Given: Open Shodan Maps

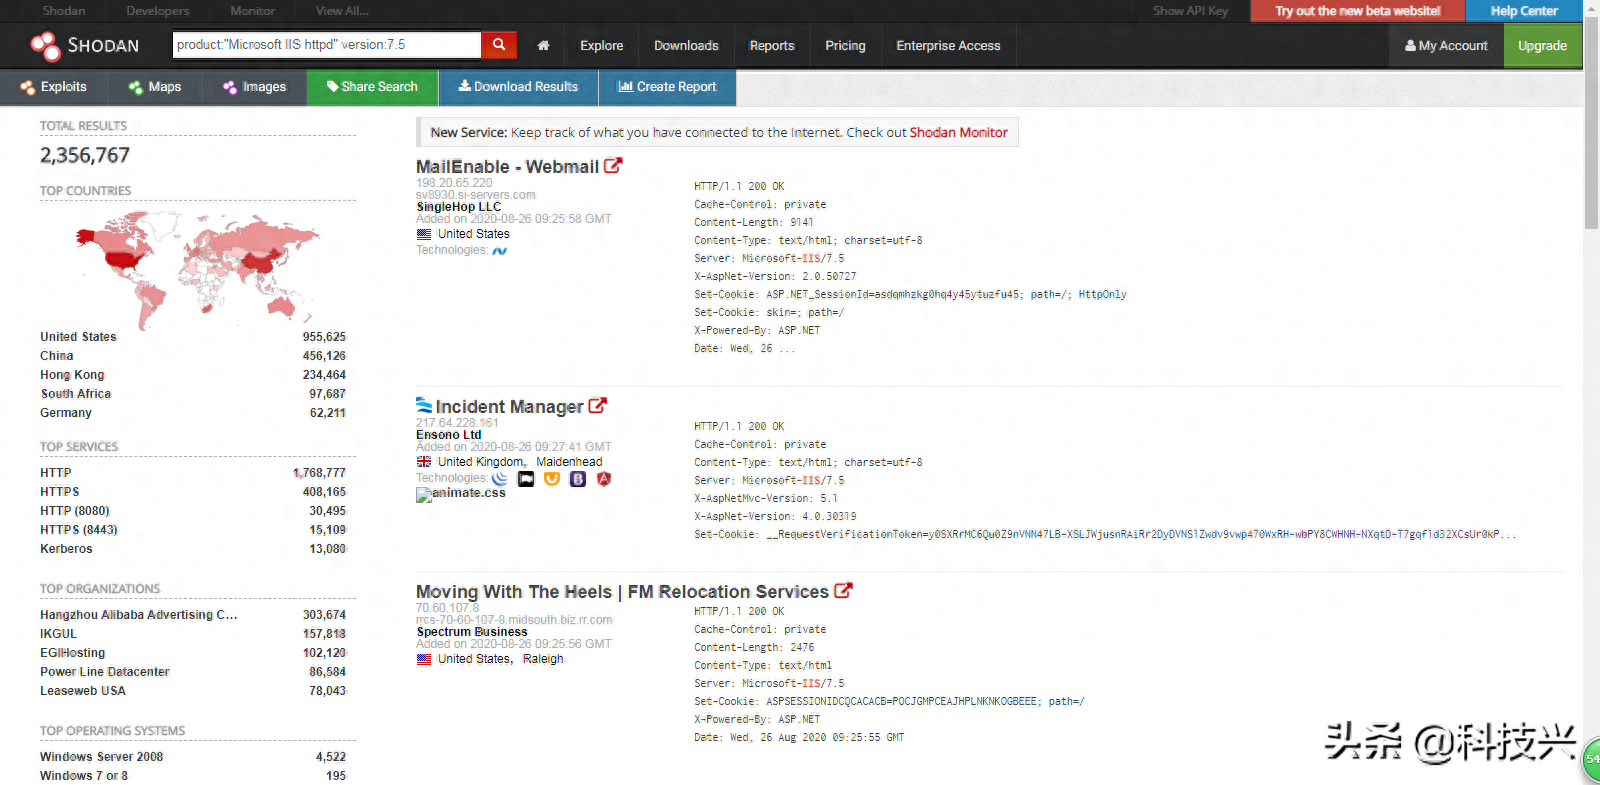Looking at the screenshot, I should tap(155, 87).
